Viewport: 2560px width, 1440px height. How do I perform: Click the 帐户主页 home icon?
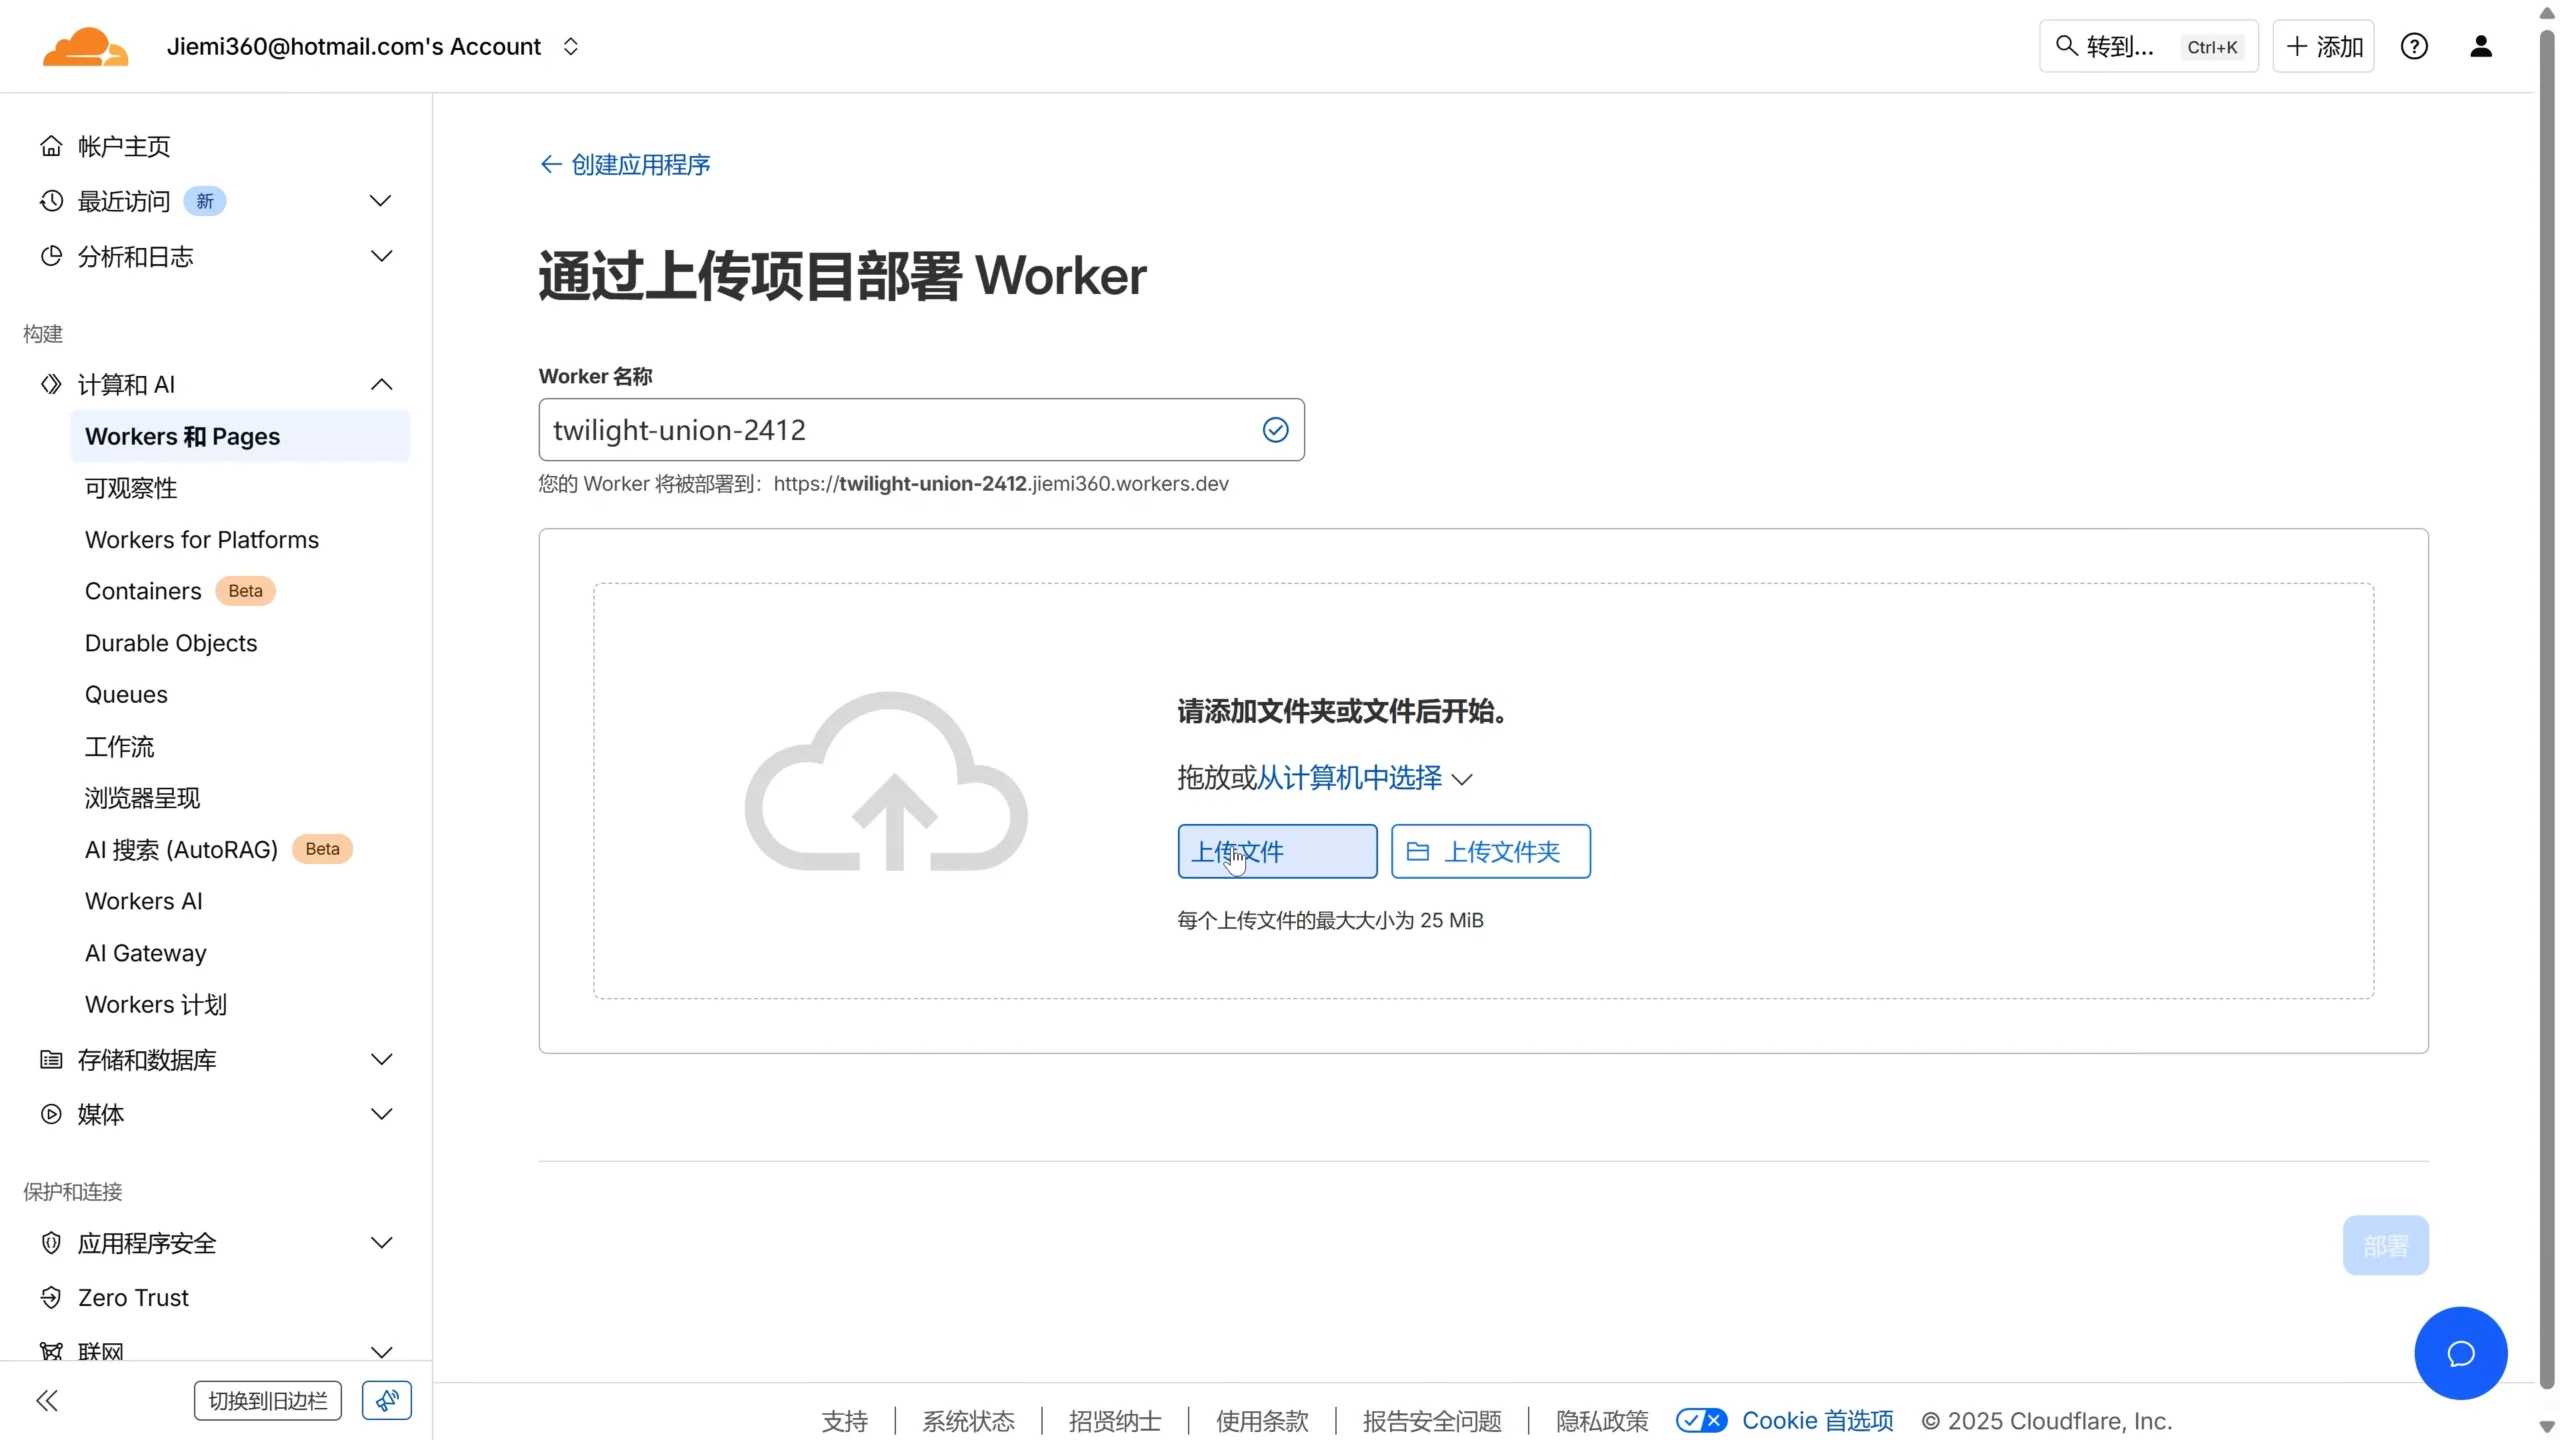point(49,145)
